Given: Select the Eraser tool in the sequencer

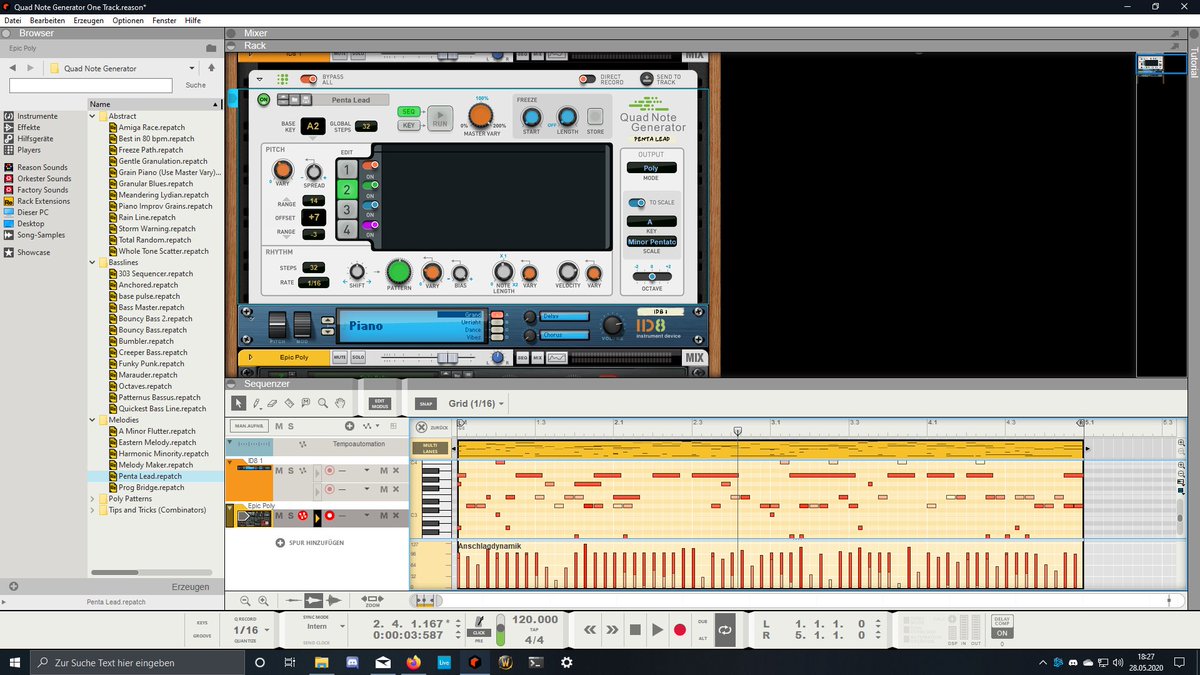Looking at the screenshot, I should (x=272, y=403).
